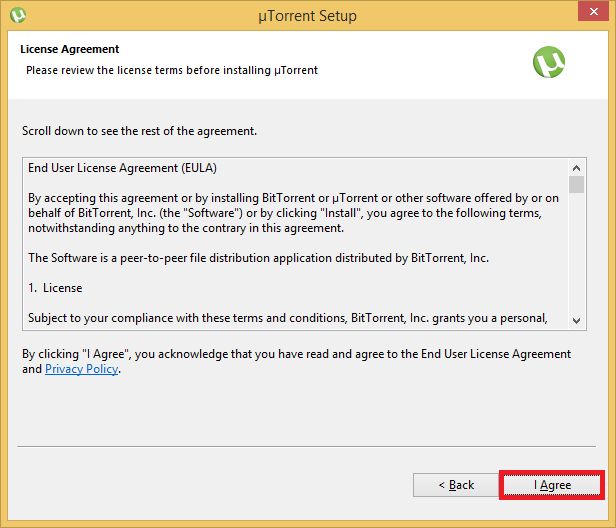The image size is (616, 528).
Task: Click the "Subject to your compliance" line
Action: pos(288,318)
